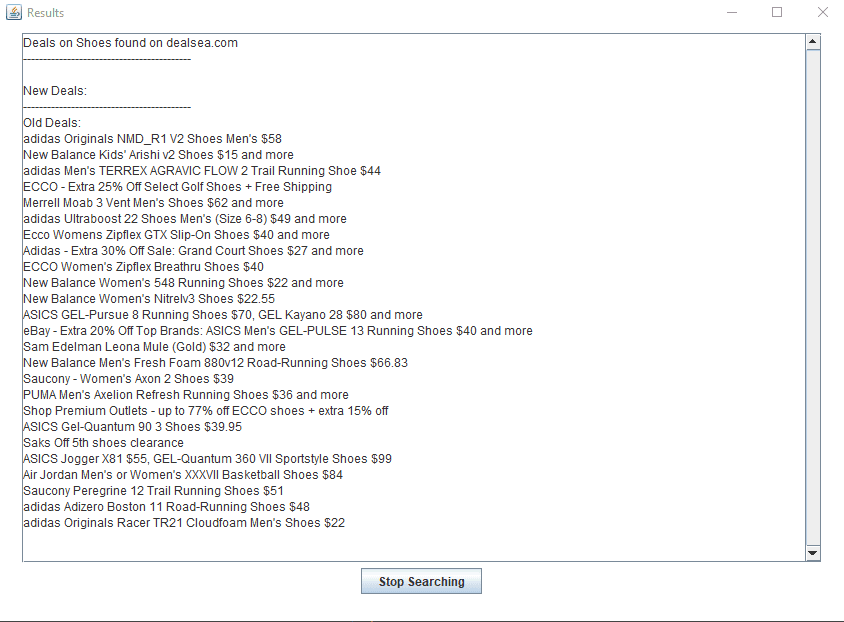Click the scrollbar down arrow

tap(813, 553)
